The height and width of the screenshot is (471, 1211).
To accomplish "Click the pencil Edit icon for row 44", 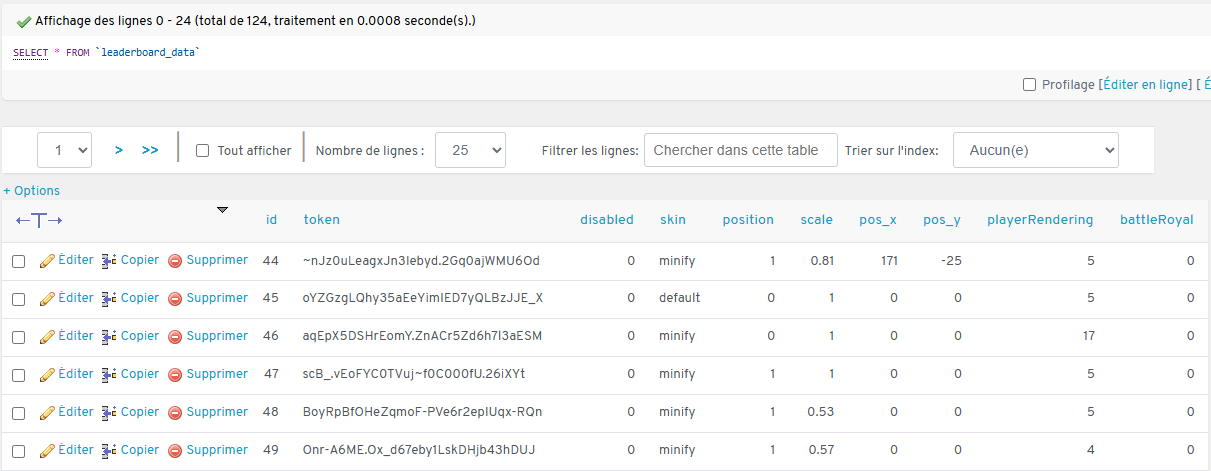I will click(x=46, y=261).
